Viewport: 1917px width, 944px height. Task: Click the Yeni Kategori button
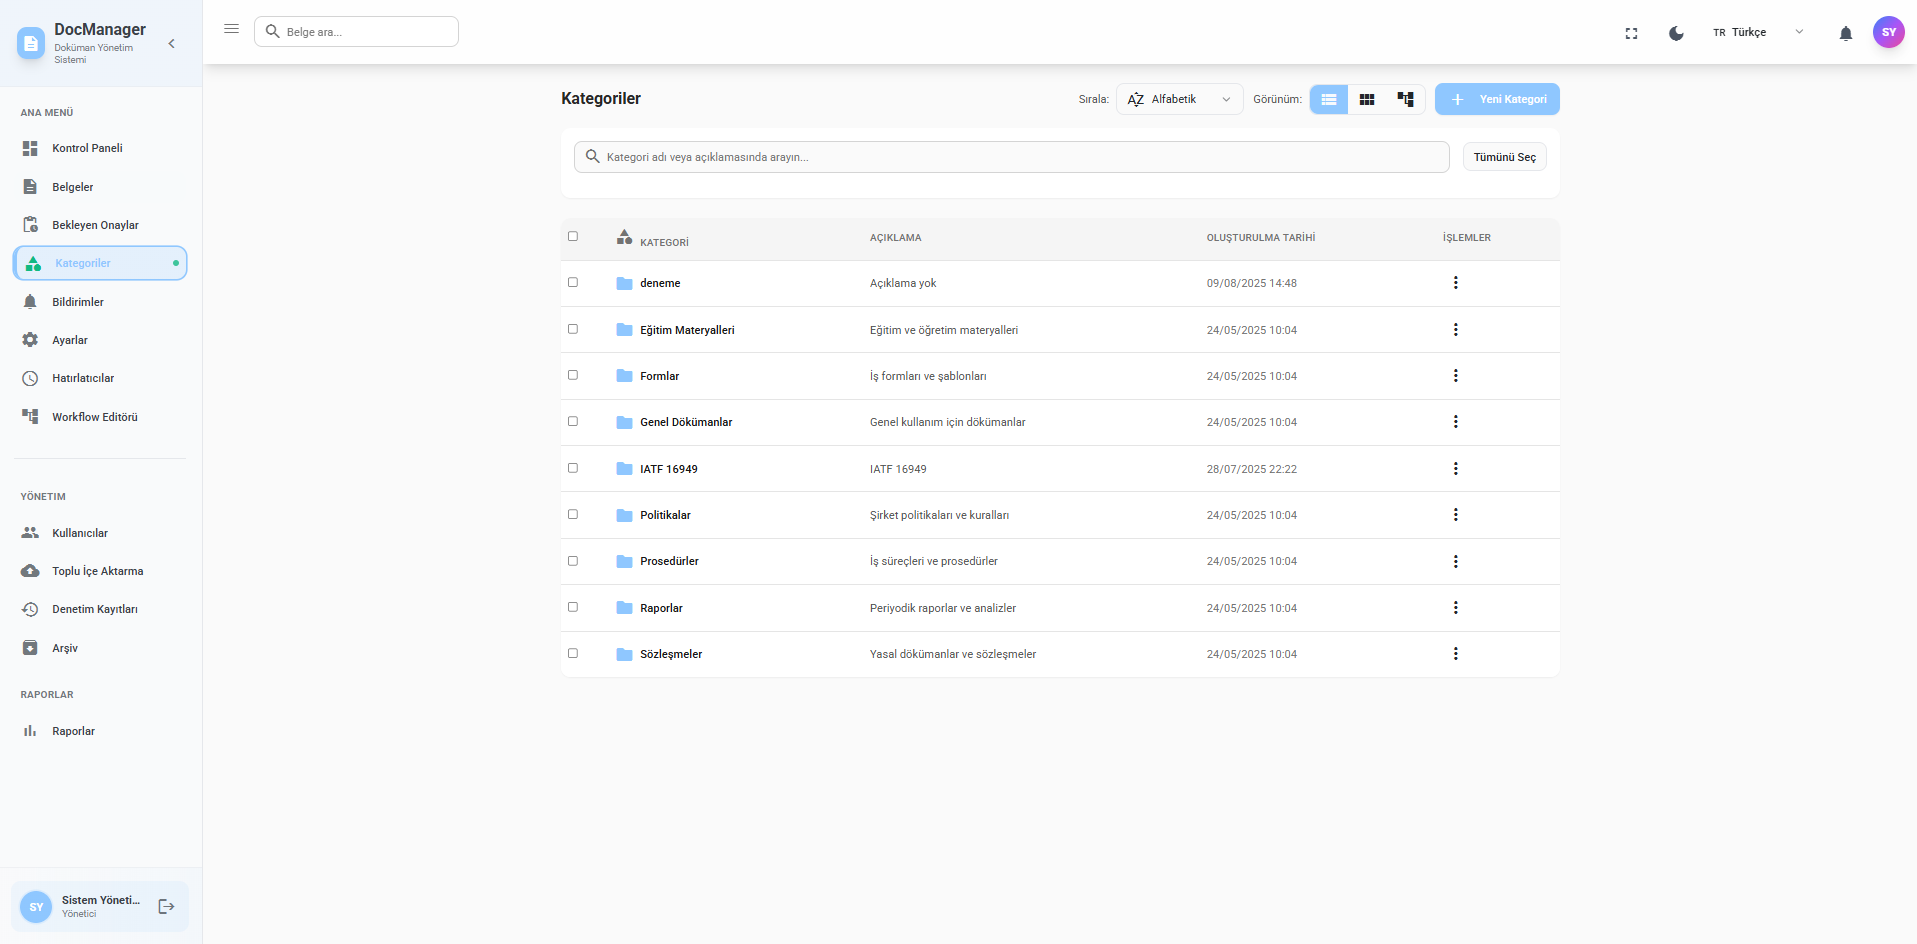(x=1496, y=99)
